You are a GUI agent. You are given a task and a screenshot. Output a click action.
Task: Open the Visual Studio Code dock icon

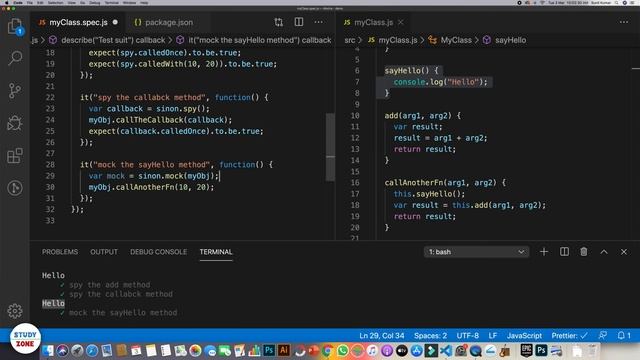click(446, 351)
